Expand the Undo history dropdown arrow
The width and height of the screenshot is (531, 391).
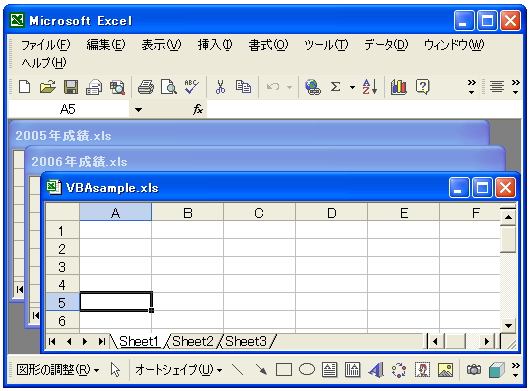[x=289, y=87]
